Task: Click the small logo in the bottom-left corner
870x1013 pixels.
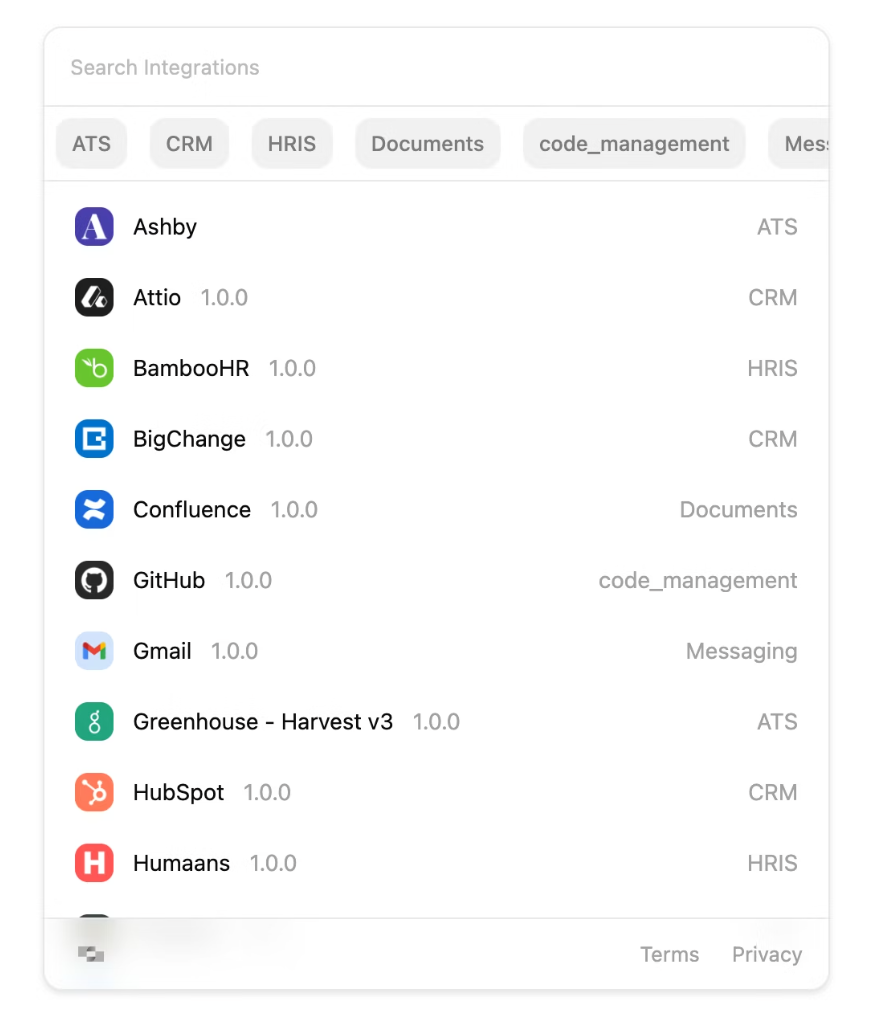Action: coord(91,954)
